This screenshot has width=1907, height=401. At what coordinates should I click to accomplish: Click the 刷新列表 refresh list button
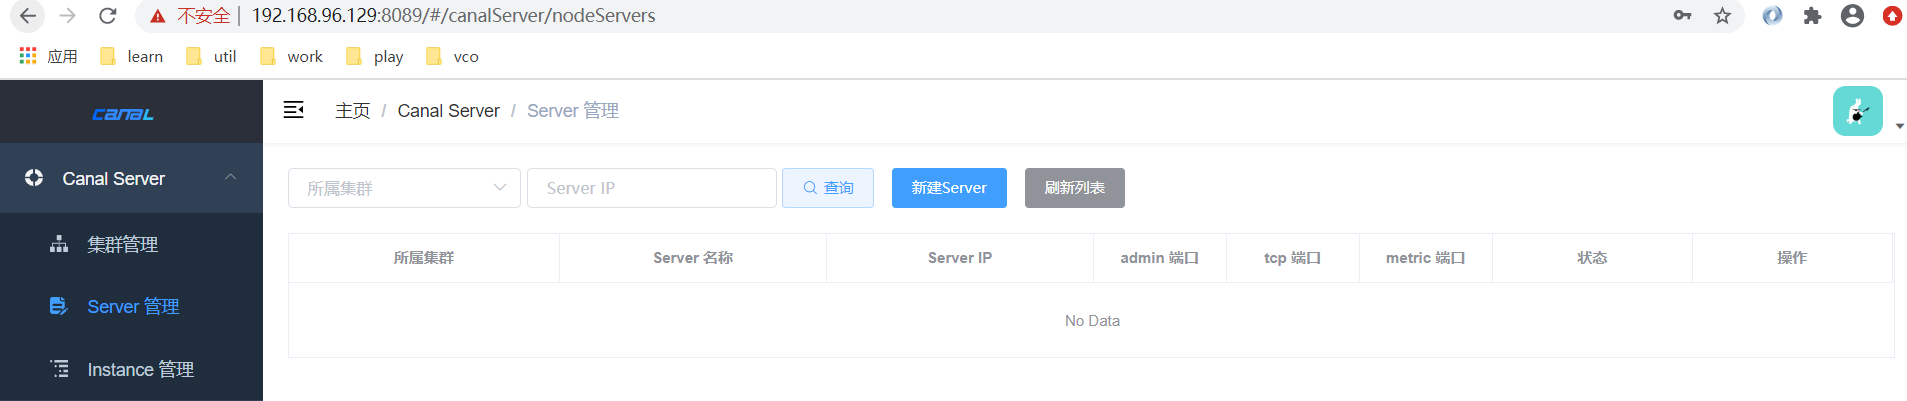click(x=1075, y=188)
